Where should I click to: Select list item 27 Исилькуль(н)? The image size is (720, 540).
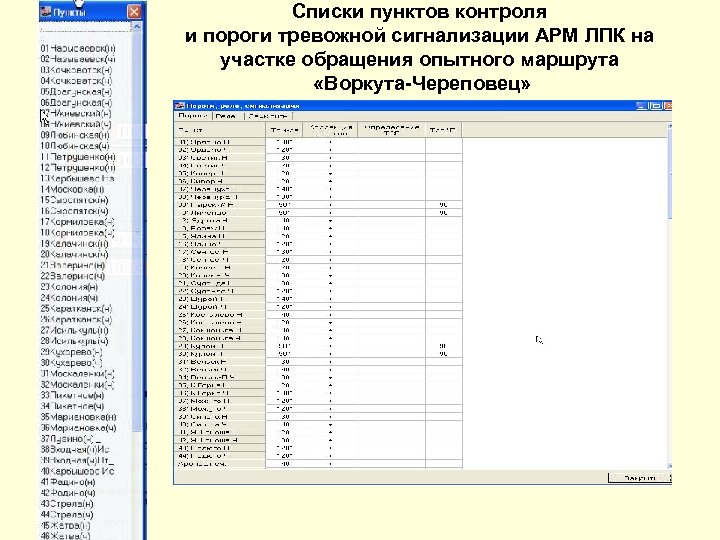point(75,330)
